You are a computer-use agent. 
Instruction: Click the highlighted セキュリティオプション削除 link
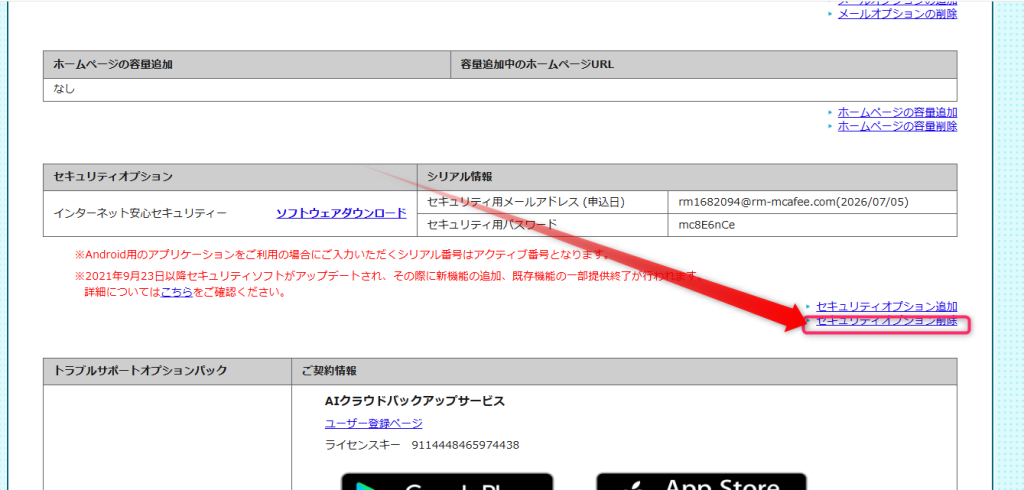(887, 321)
